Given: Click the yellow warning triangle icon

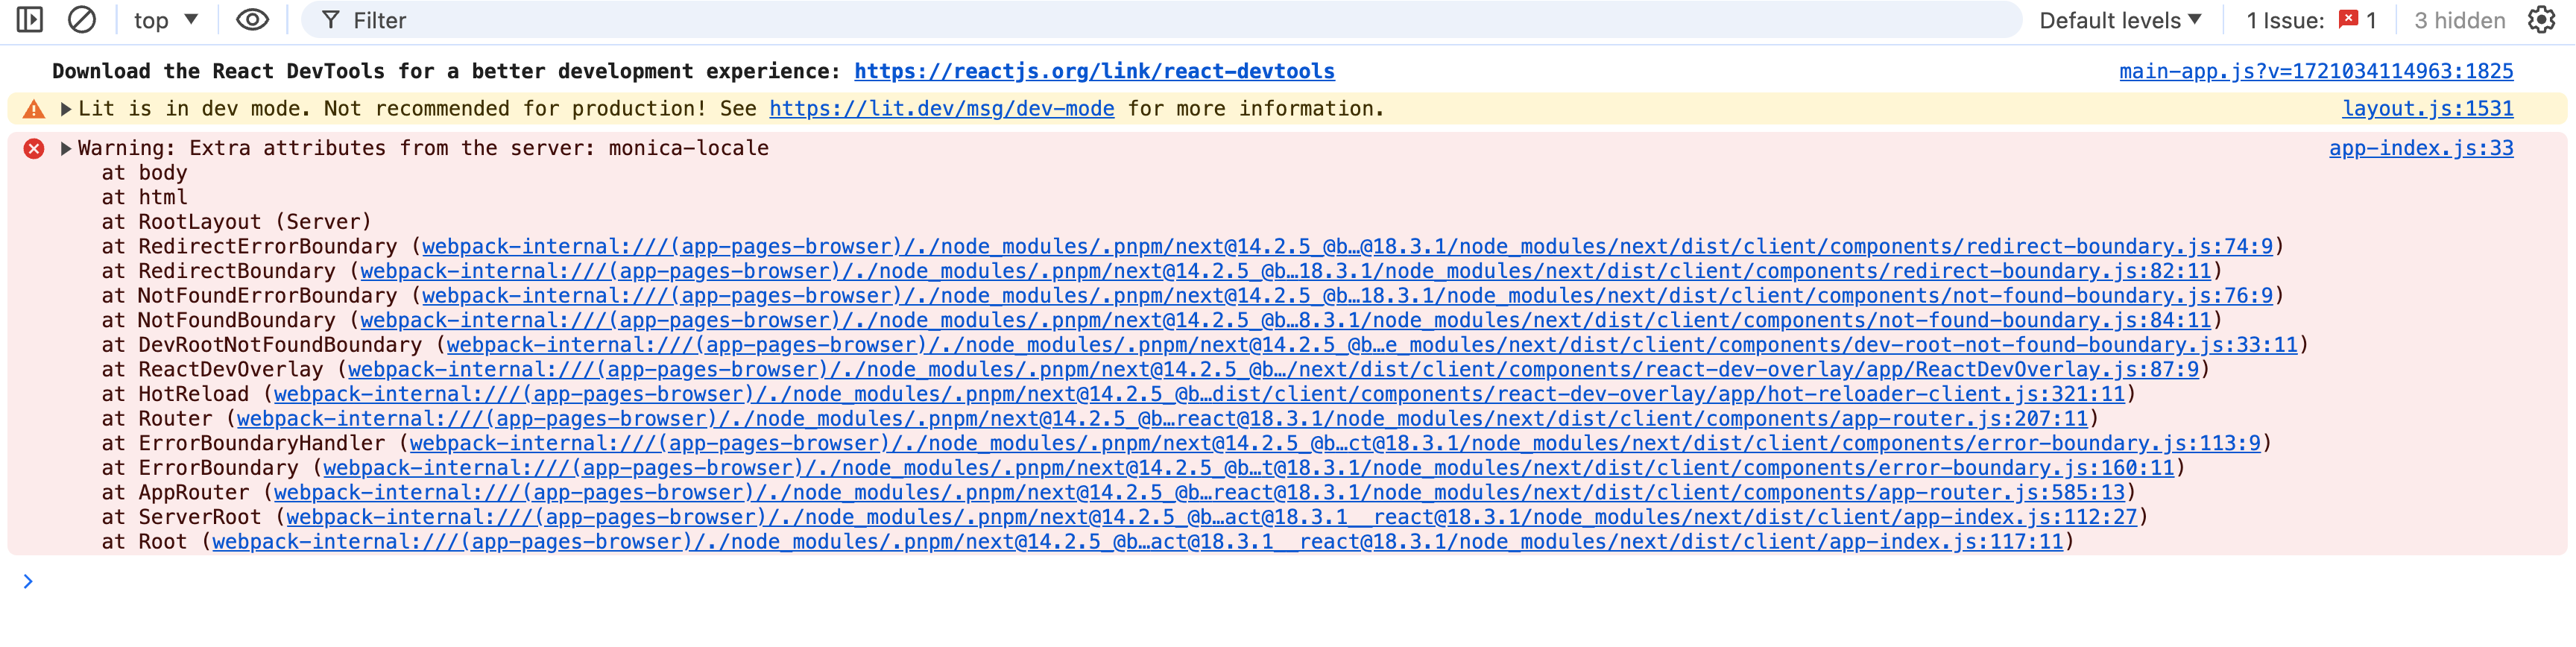Looking at the screenshot, I should pyautogui.click(x=34, y=109).
